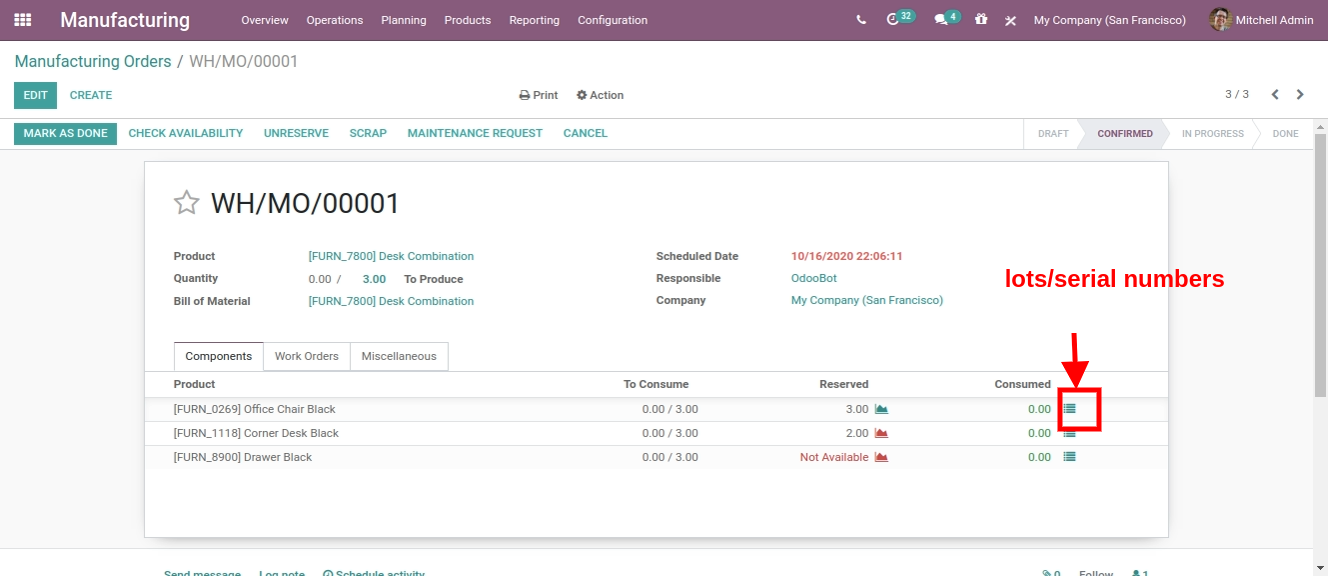This screenshot has width=1328, height=576.
Task: Open the Configuration menu
Action: click(612, 20)
